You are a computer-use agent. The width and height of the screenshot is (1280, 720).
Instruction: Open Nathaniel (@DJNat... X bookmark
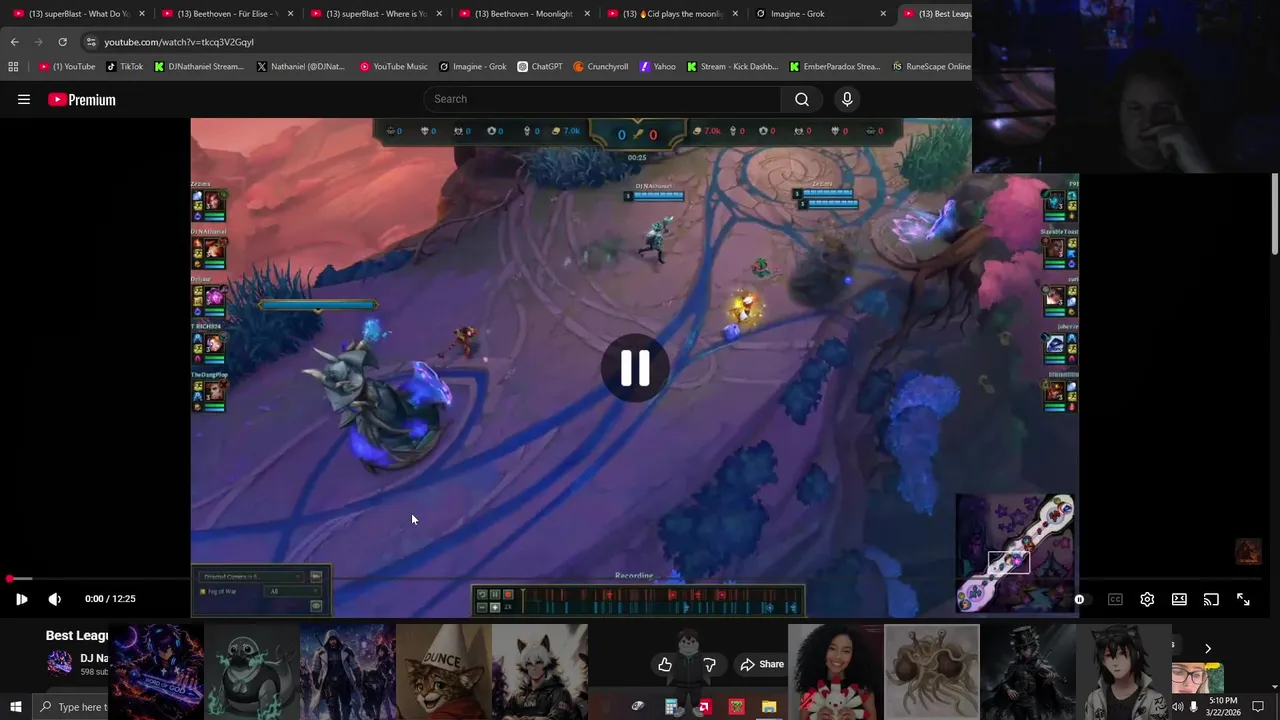coord(301,67)
